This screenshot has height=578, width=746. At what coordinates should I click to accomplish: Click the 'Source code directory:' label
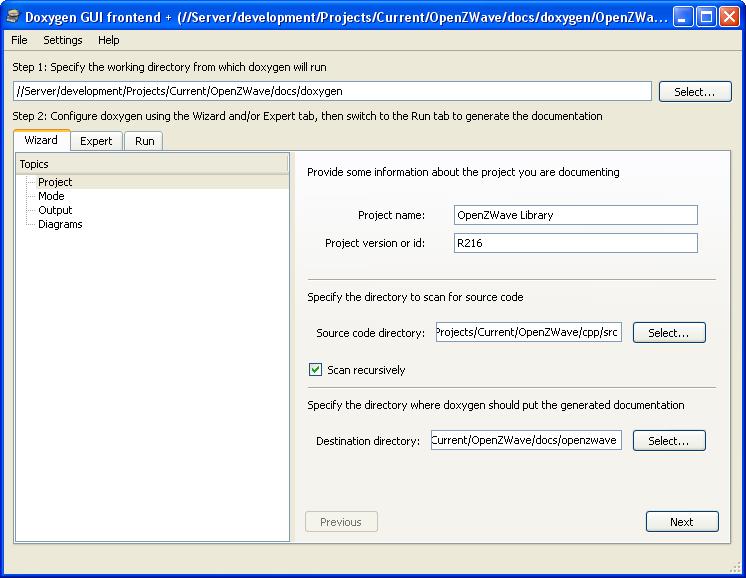pyautogui.click(x=370, y=333)
